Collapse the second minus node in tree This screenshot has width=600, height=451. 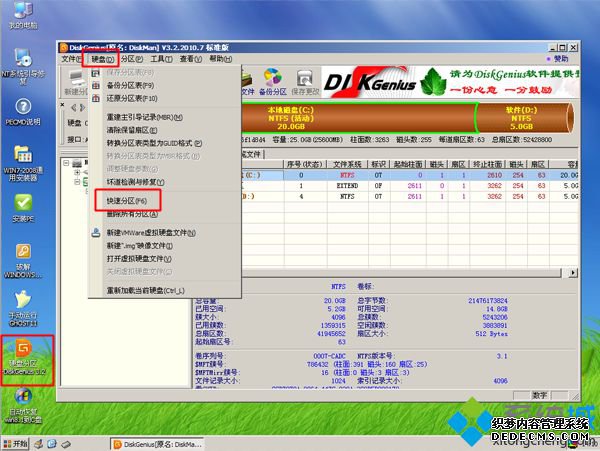click(x=77, y=182)
